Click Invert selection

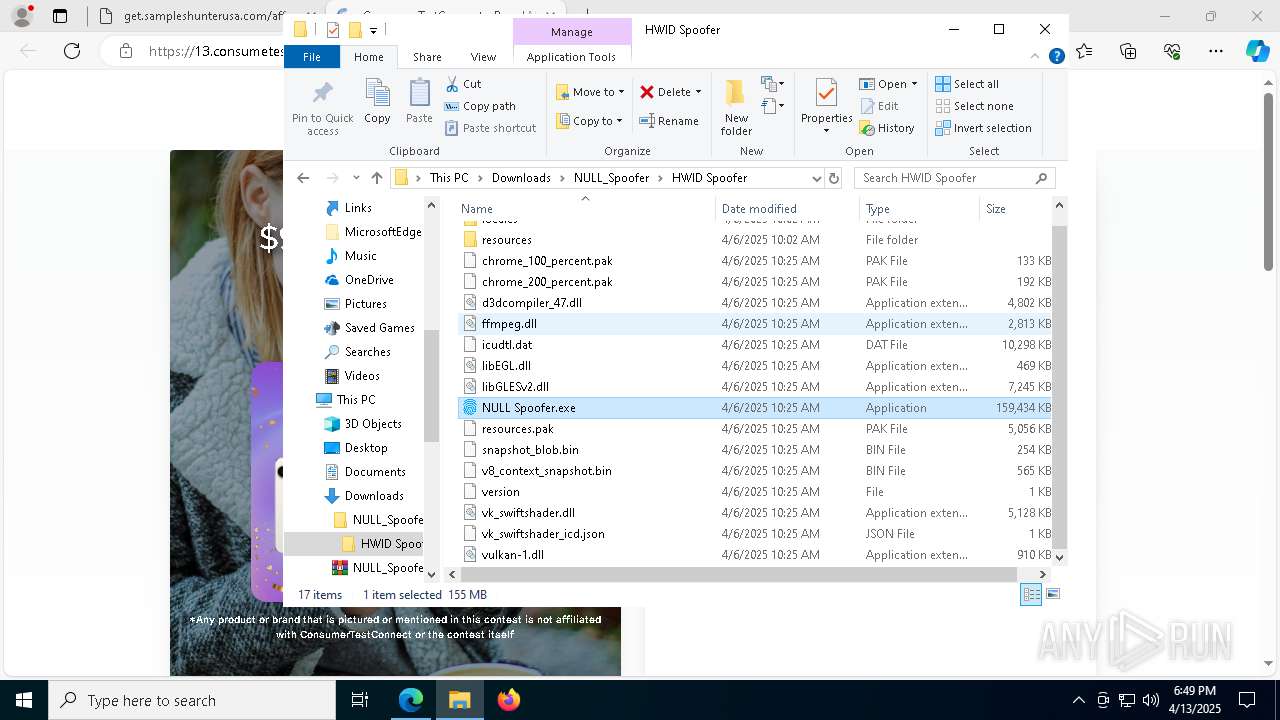(x=983, y=128)
